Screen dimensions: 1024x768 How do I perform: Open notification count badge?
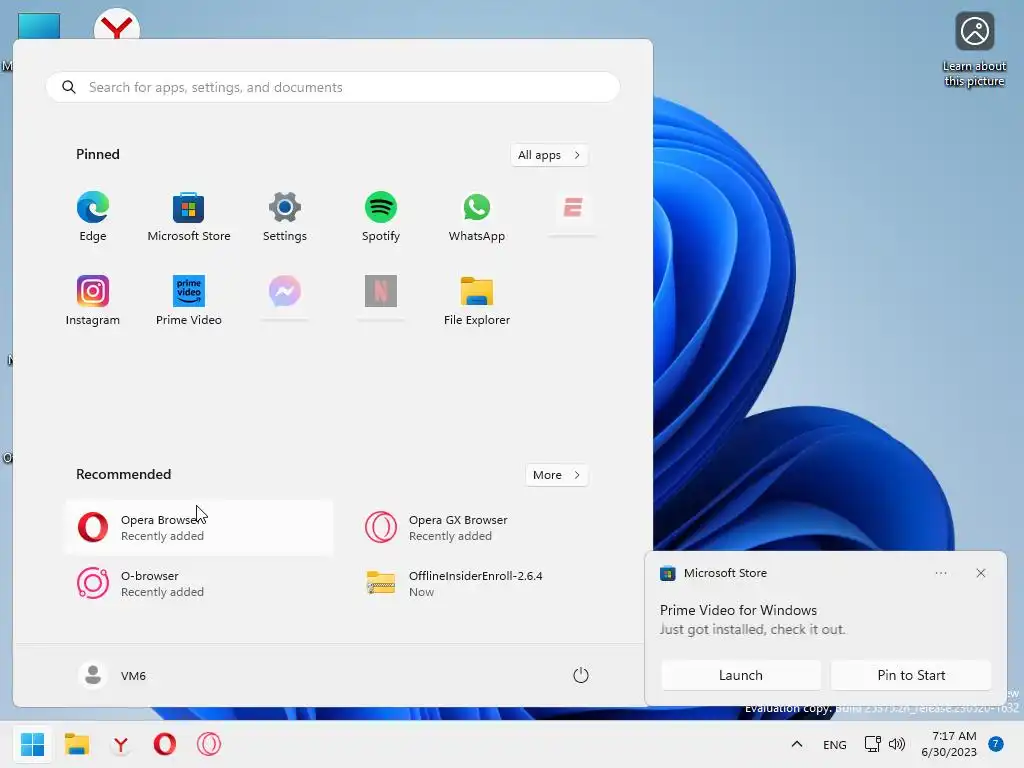(996, 744)
